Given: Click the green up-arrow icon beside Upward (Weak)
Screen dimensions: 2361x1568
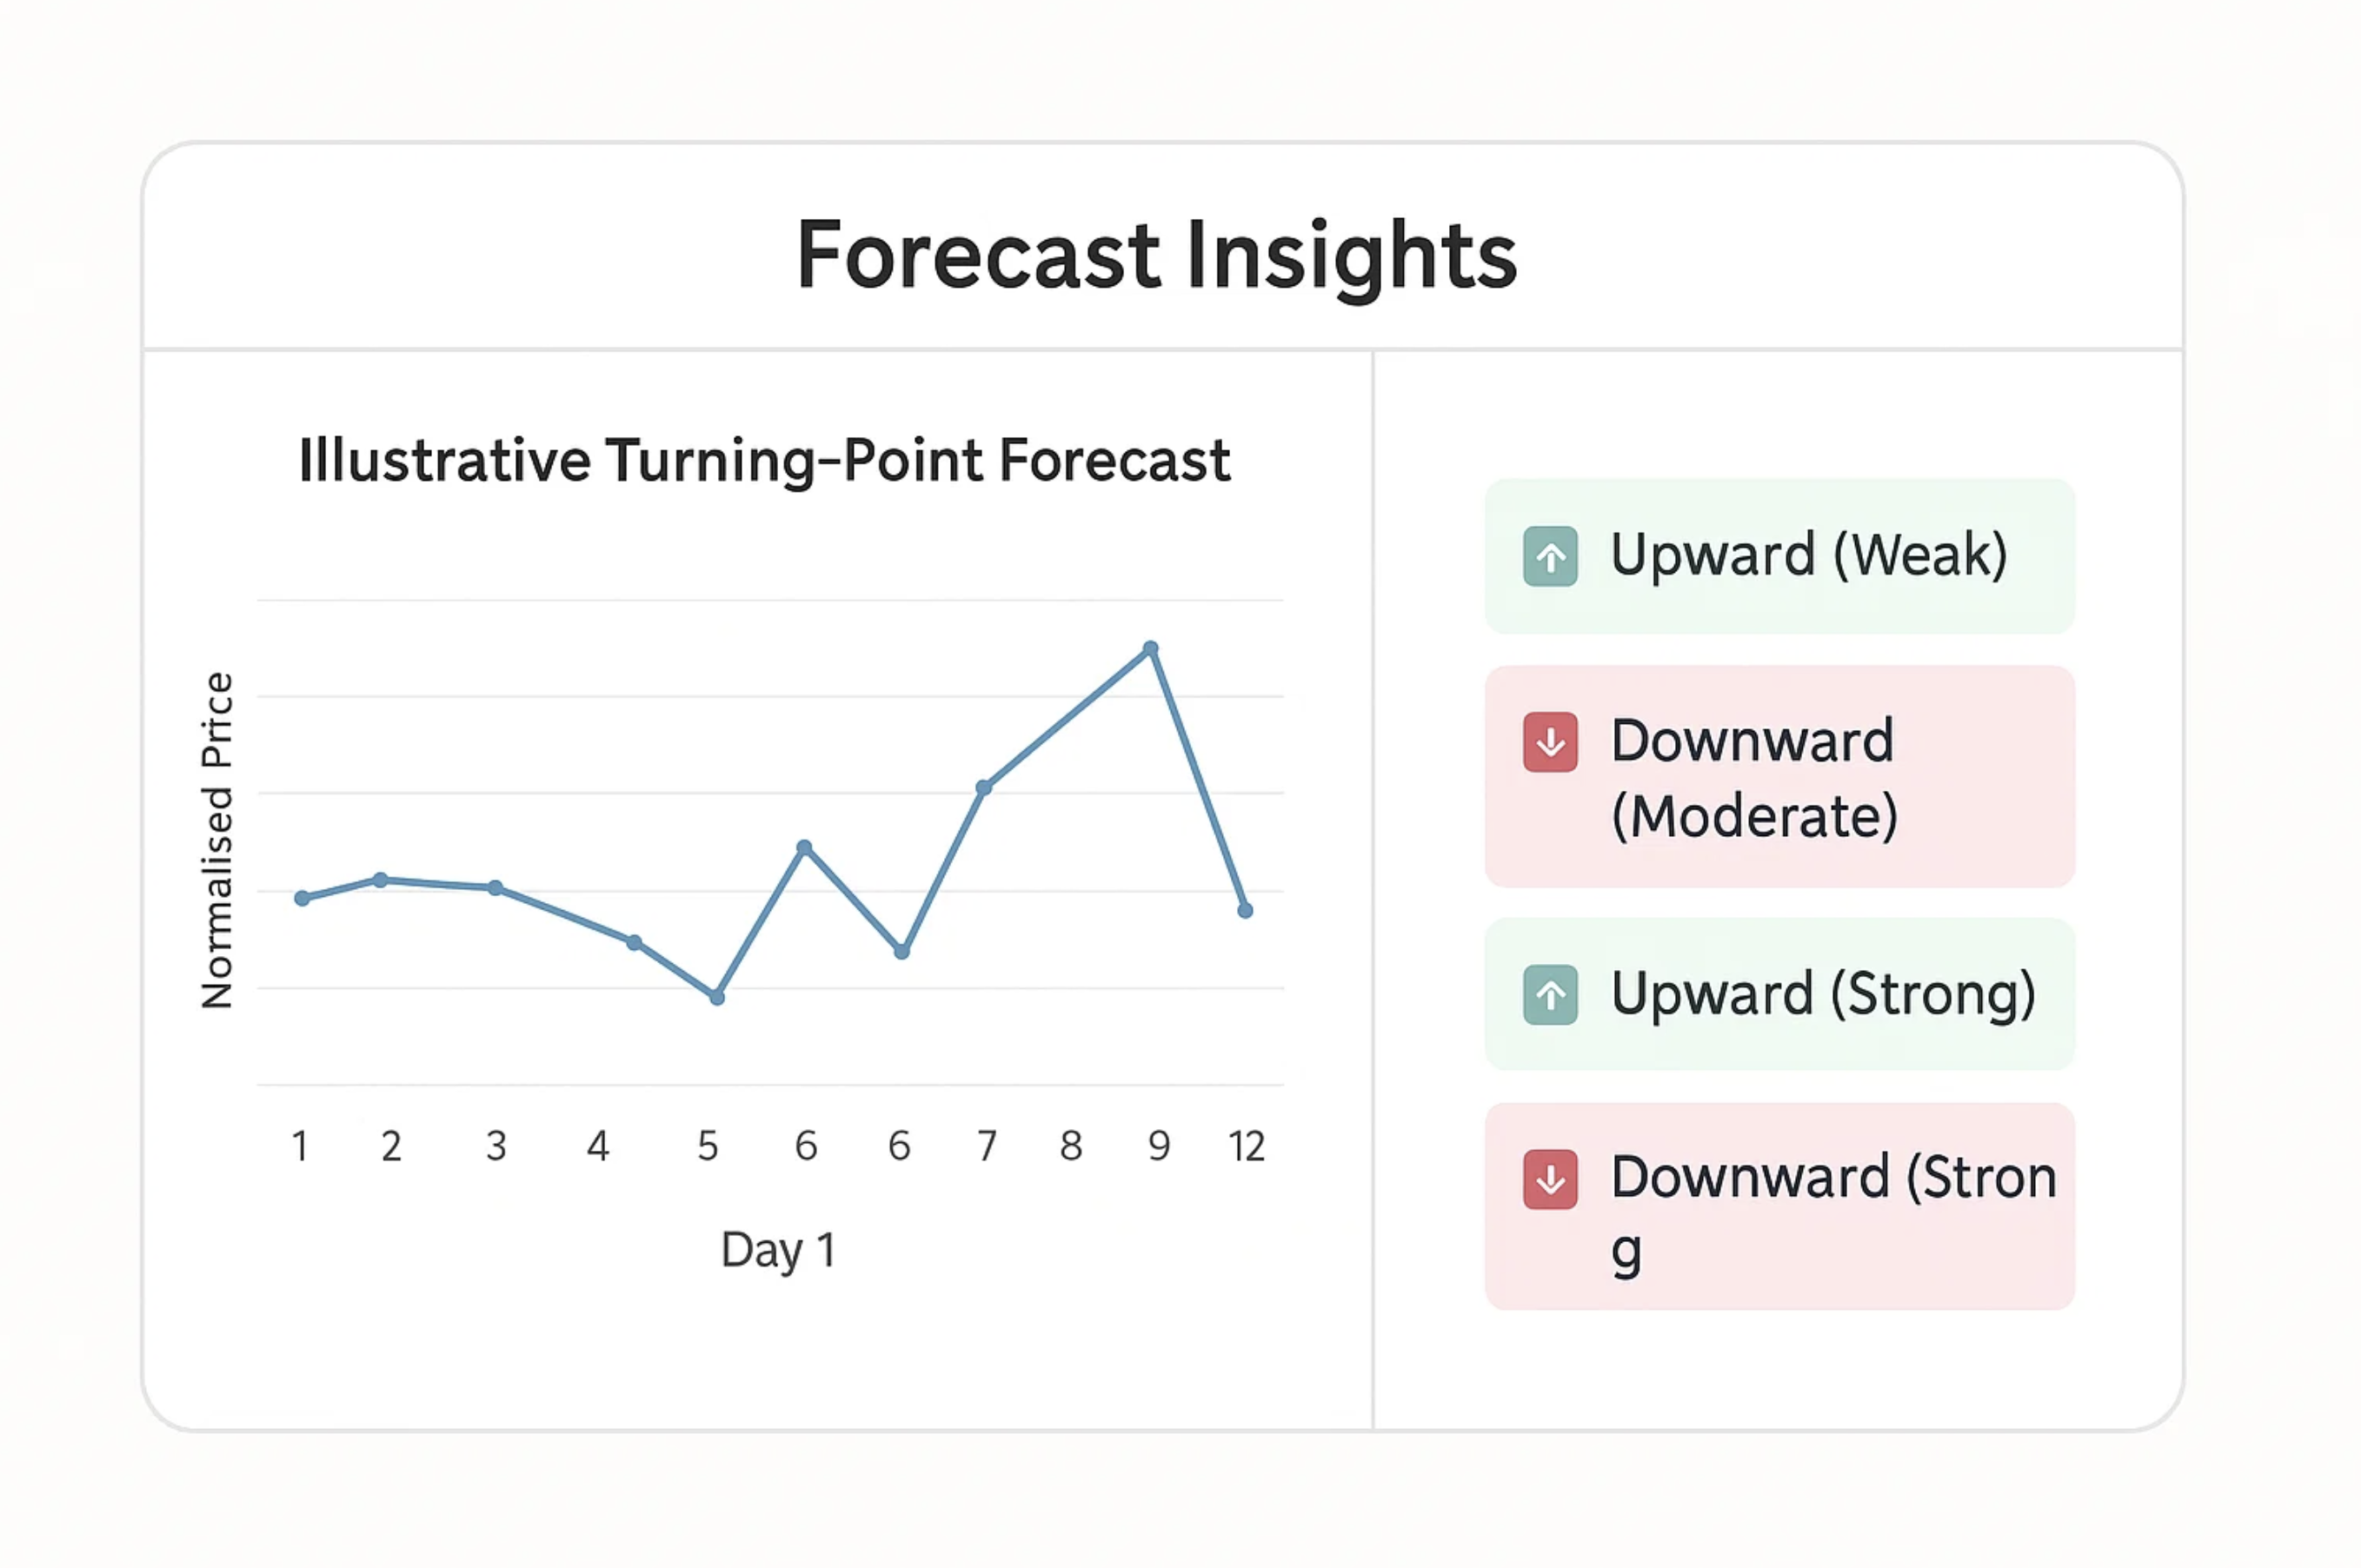Looking at the screenshot, I should (x=1550, y=556).
